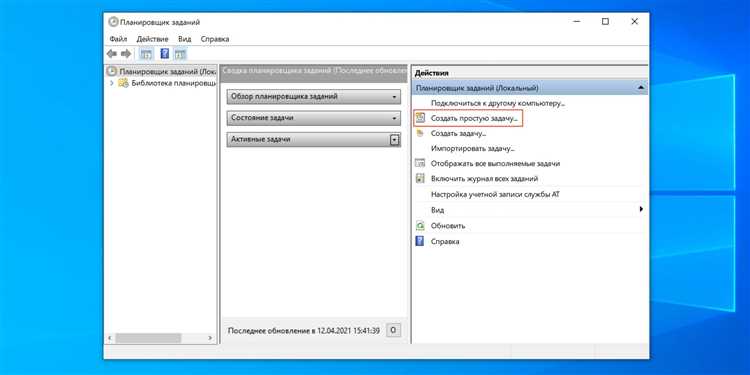Click Создать простую задачу... action
The height and width of the screenshot is (375, 750).
coord(474,118)
